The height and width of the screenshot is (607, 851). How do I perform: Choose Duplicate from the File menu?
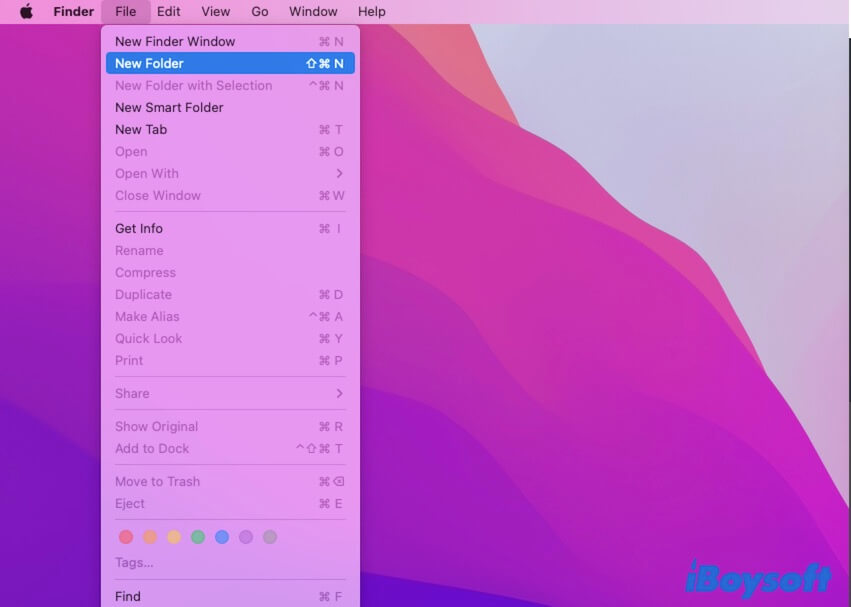point(143,294)
